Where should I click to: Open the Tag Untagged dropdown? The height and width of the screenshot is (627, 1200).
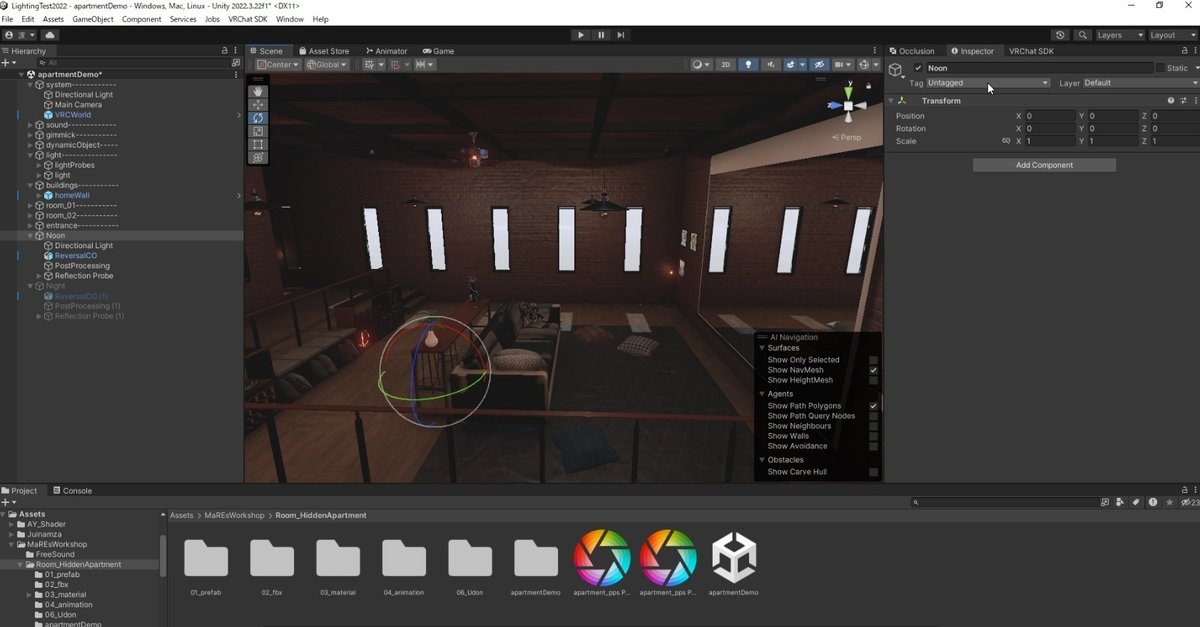[988, 83]
